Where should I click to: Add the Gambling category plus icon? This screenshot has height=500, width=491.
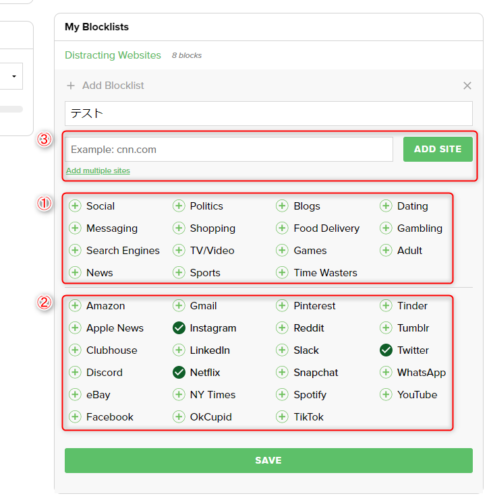tap(386, 228)
